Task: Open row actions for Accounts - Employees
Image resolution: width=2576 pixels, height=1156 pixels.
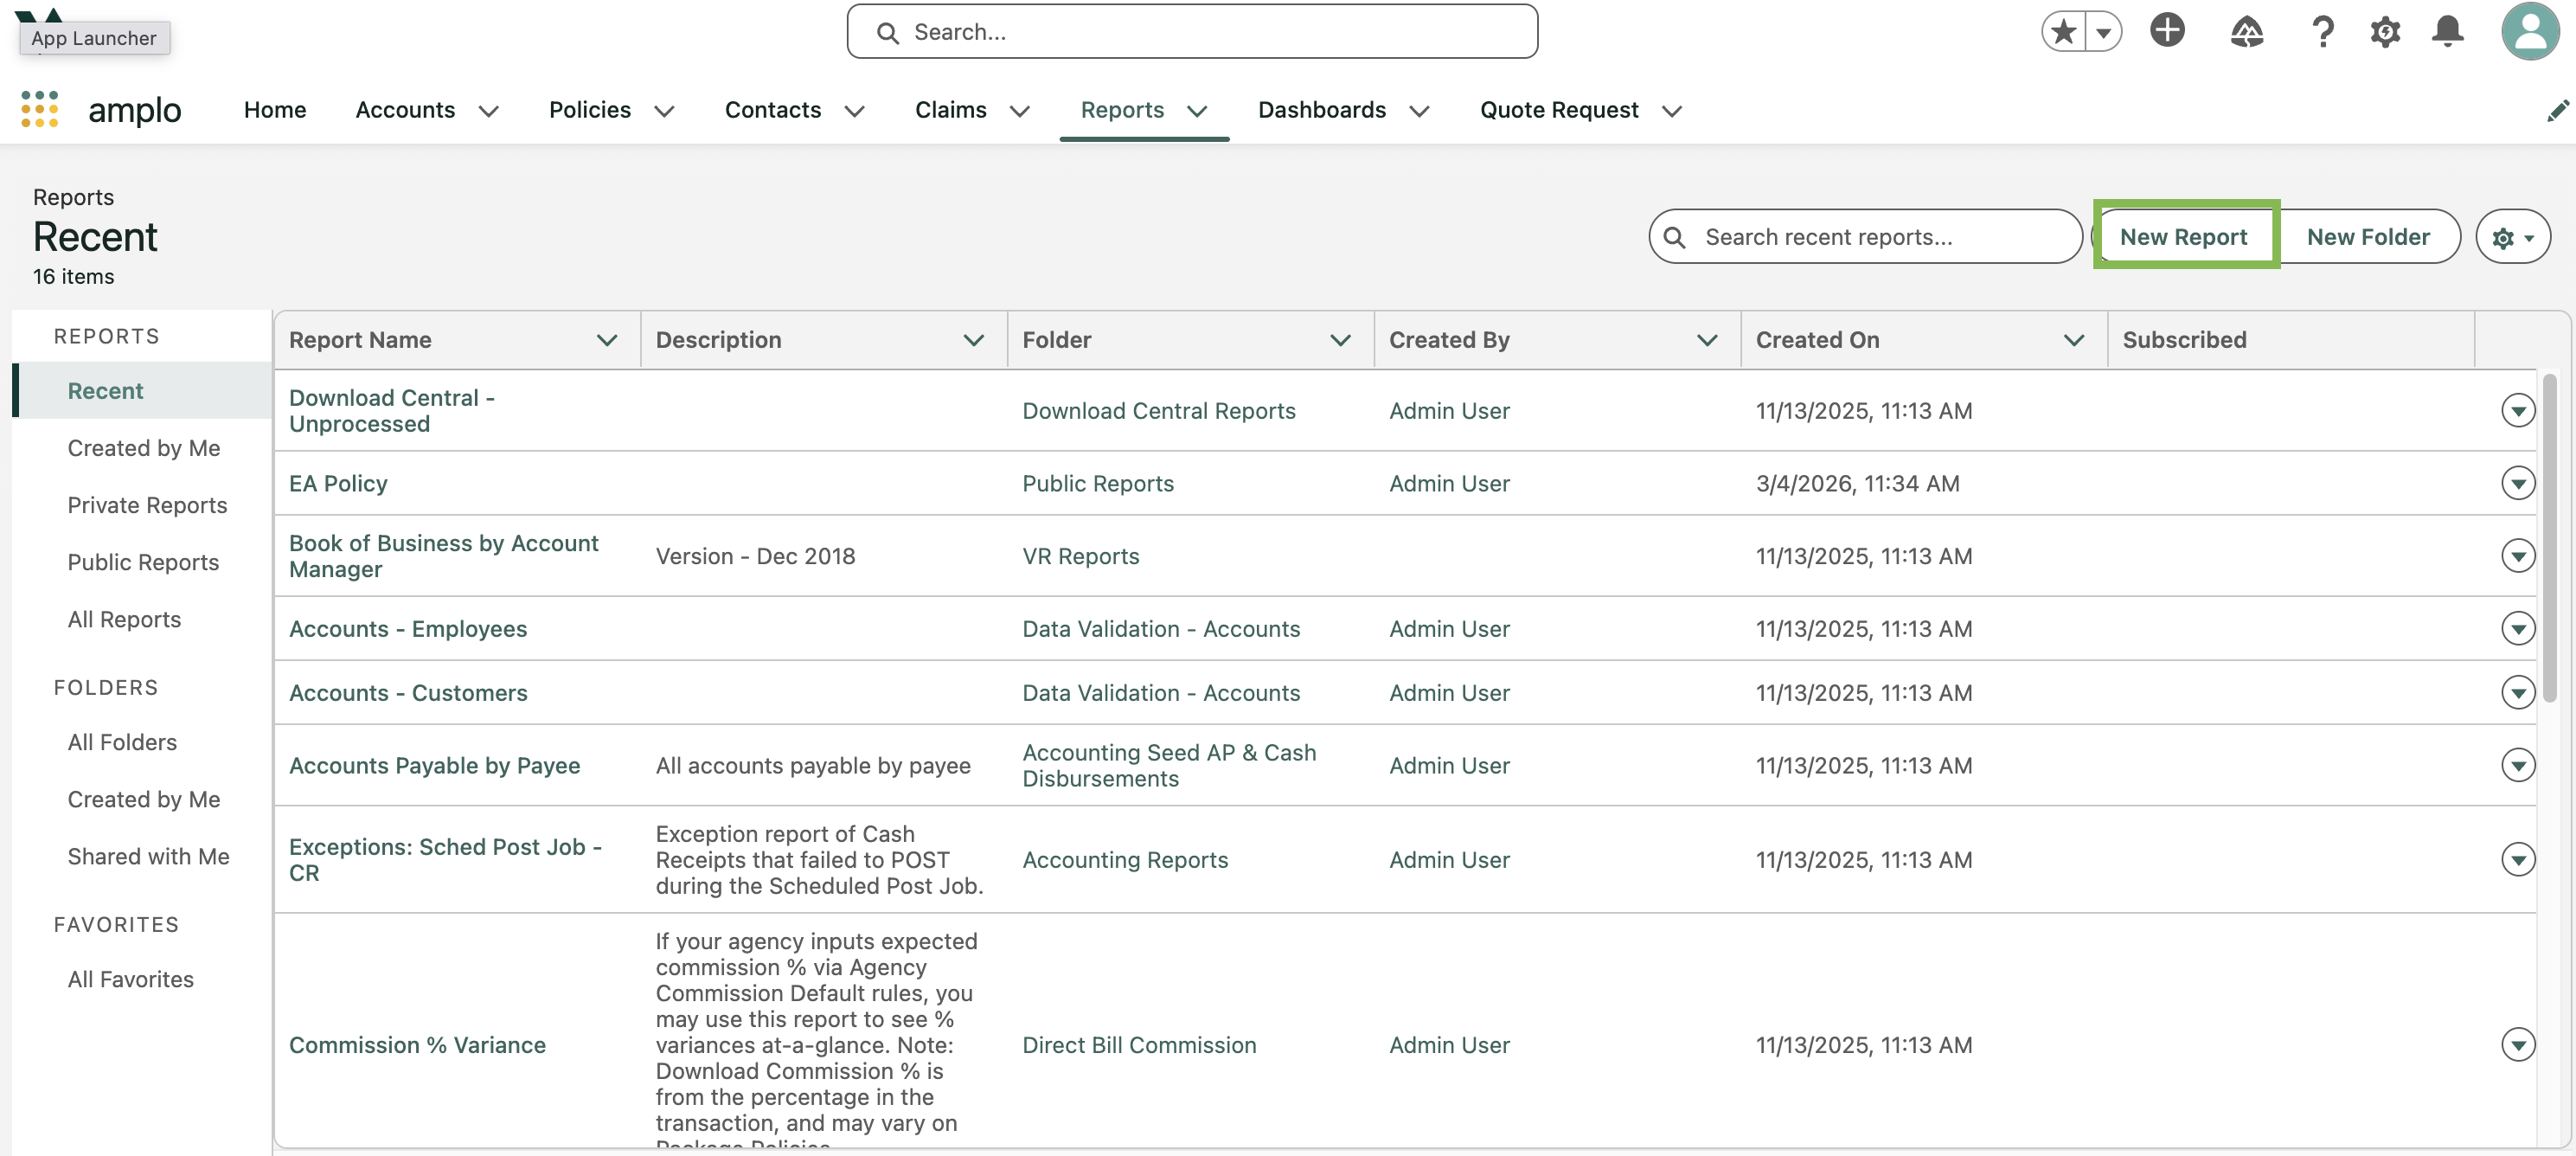Action: point(2517,628)
